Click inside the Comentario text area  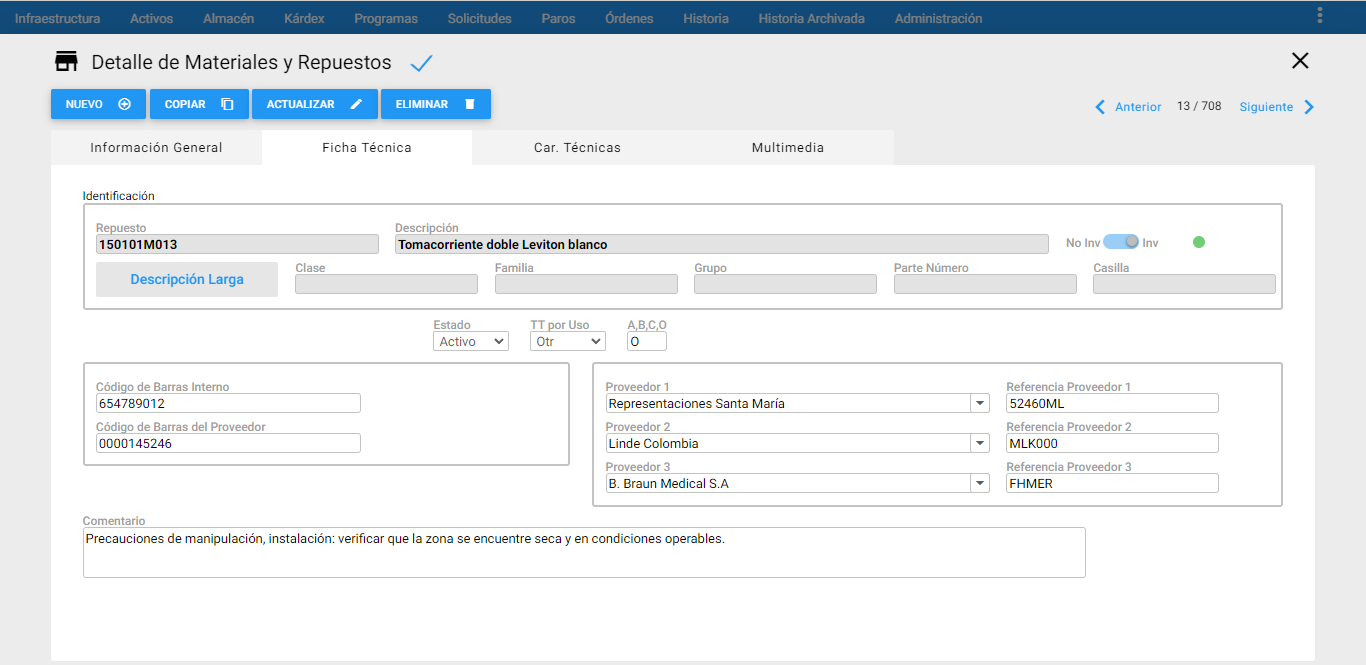pyautogui.click(x=584, y=553)
